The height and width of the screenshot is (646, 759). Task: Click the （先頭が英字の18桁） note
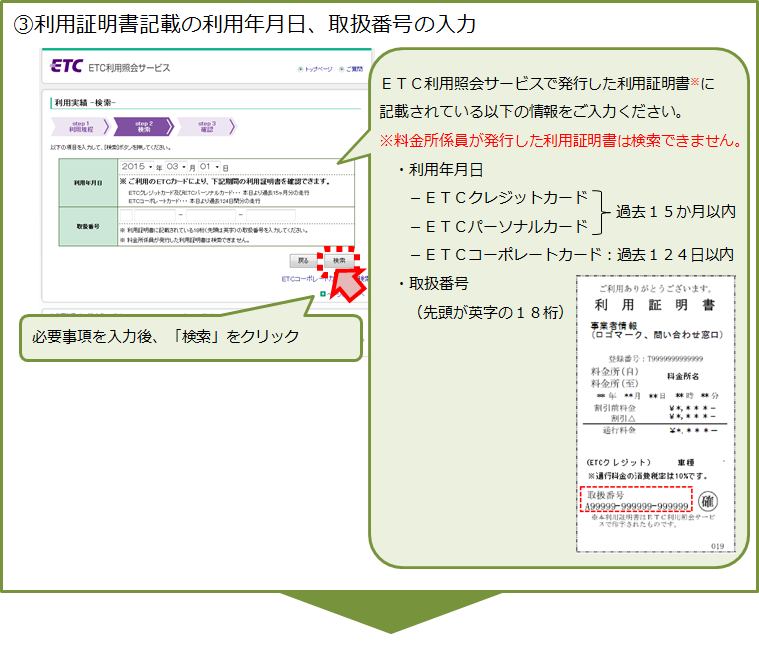pyautogui.click(x=490, y=312)
